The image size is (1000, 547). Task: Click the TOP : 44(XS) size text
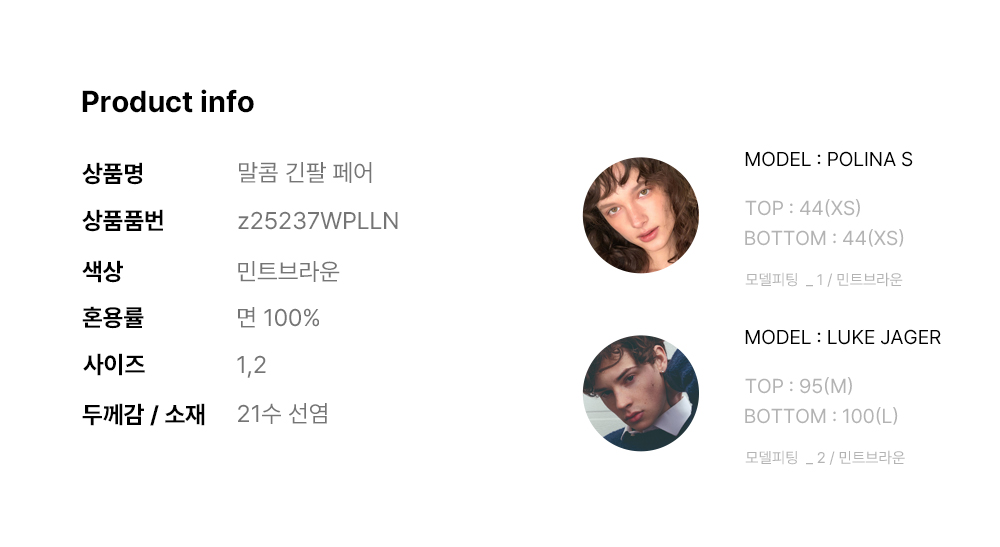point(802,208)
